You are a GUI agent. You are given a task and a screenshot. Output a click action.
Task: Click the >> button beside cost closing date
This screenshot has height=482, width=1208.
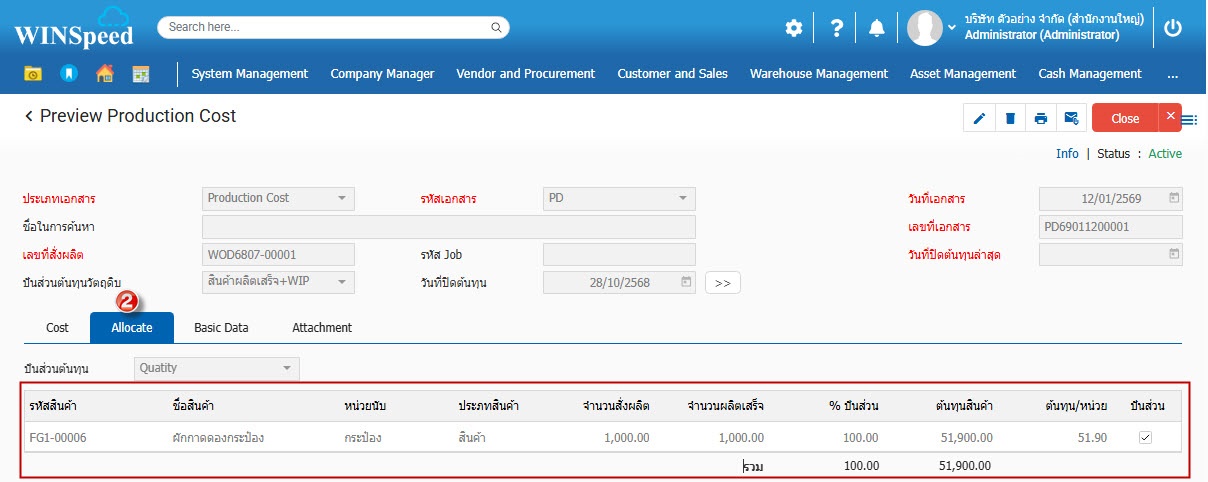[722, 283]
